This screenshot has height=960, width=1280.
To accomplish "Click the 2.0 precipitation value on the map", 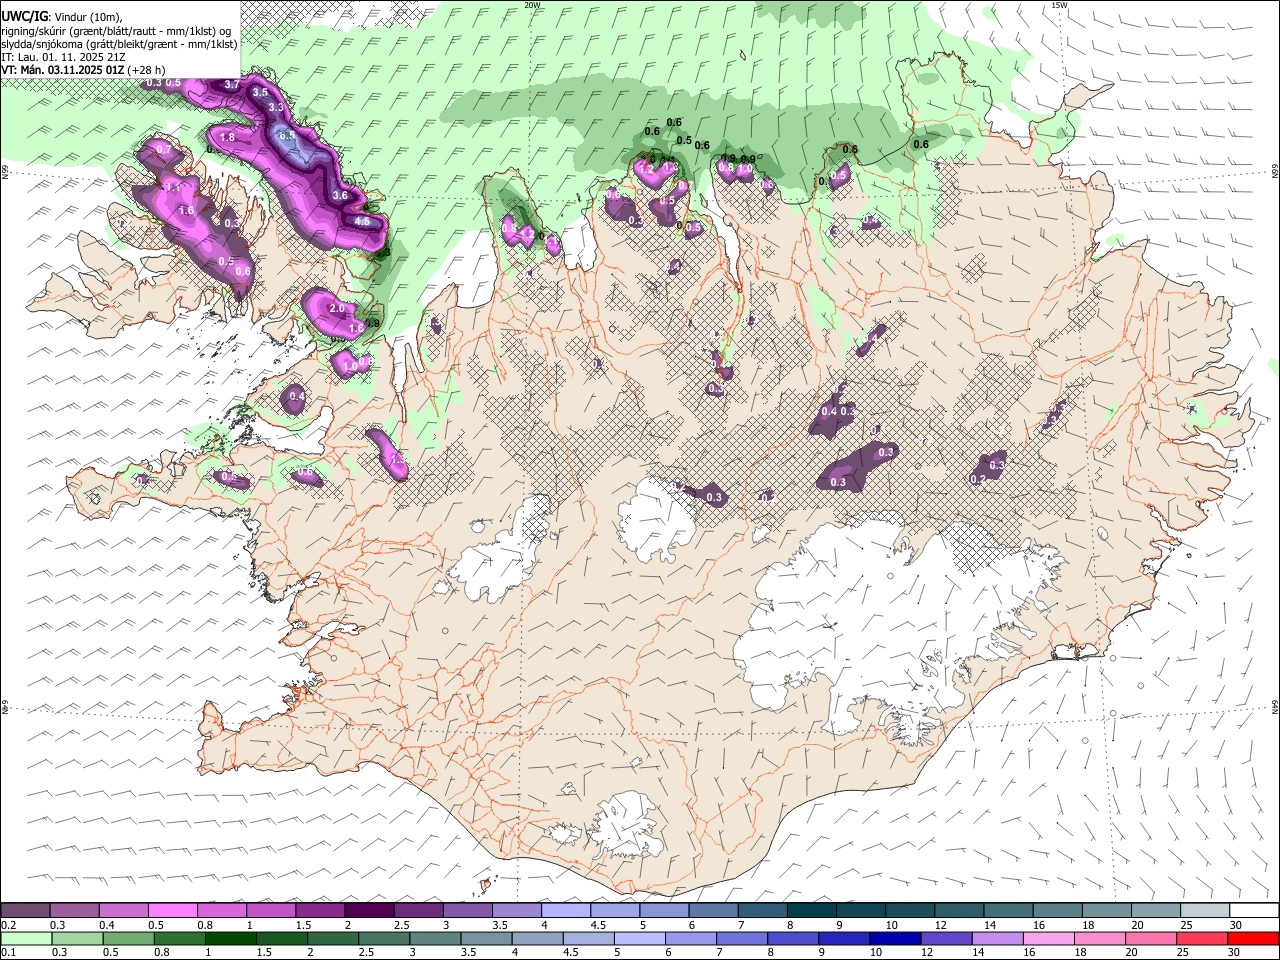I will (337, 309).
